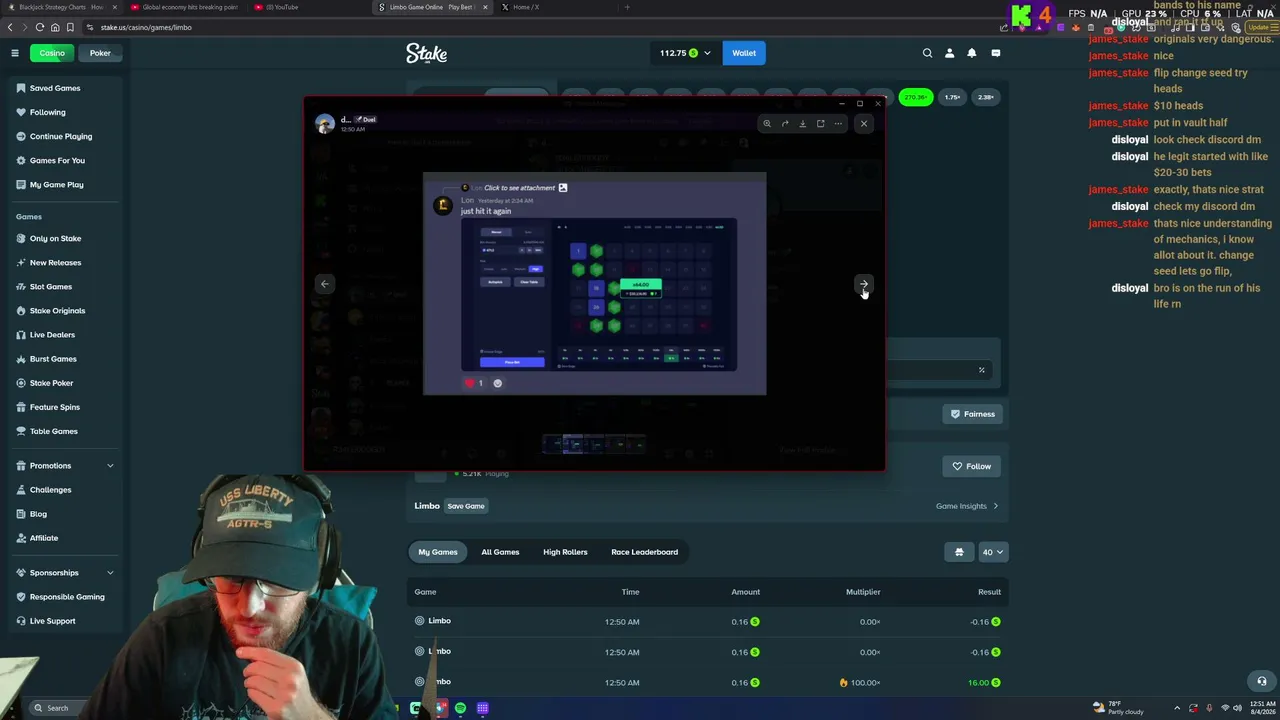Open the Wallet
Viewport: 1280px width, 720px height.
pyautogui.click(x=744, y=53)
